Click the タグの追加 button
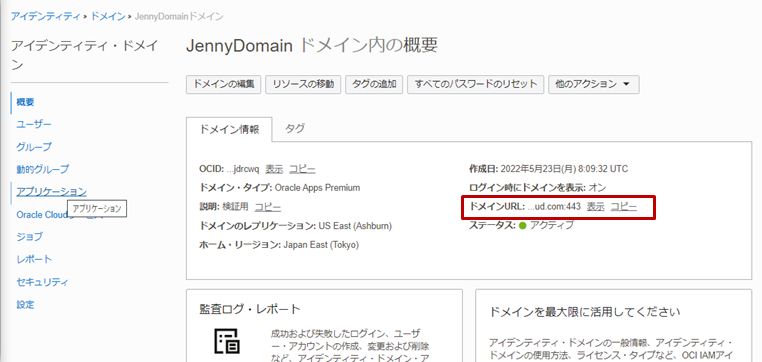This screenshot has height=362, width=762. tap(374, 84)
